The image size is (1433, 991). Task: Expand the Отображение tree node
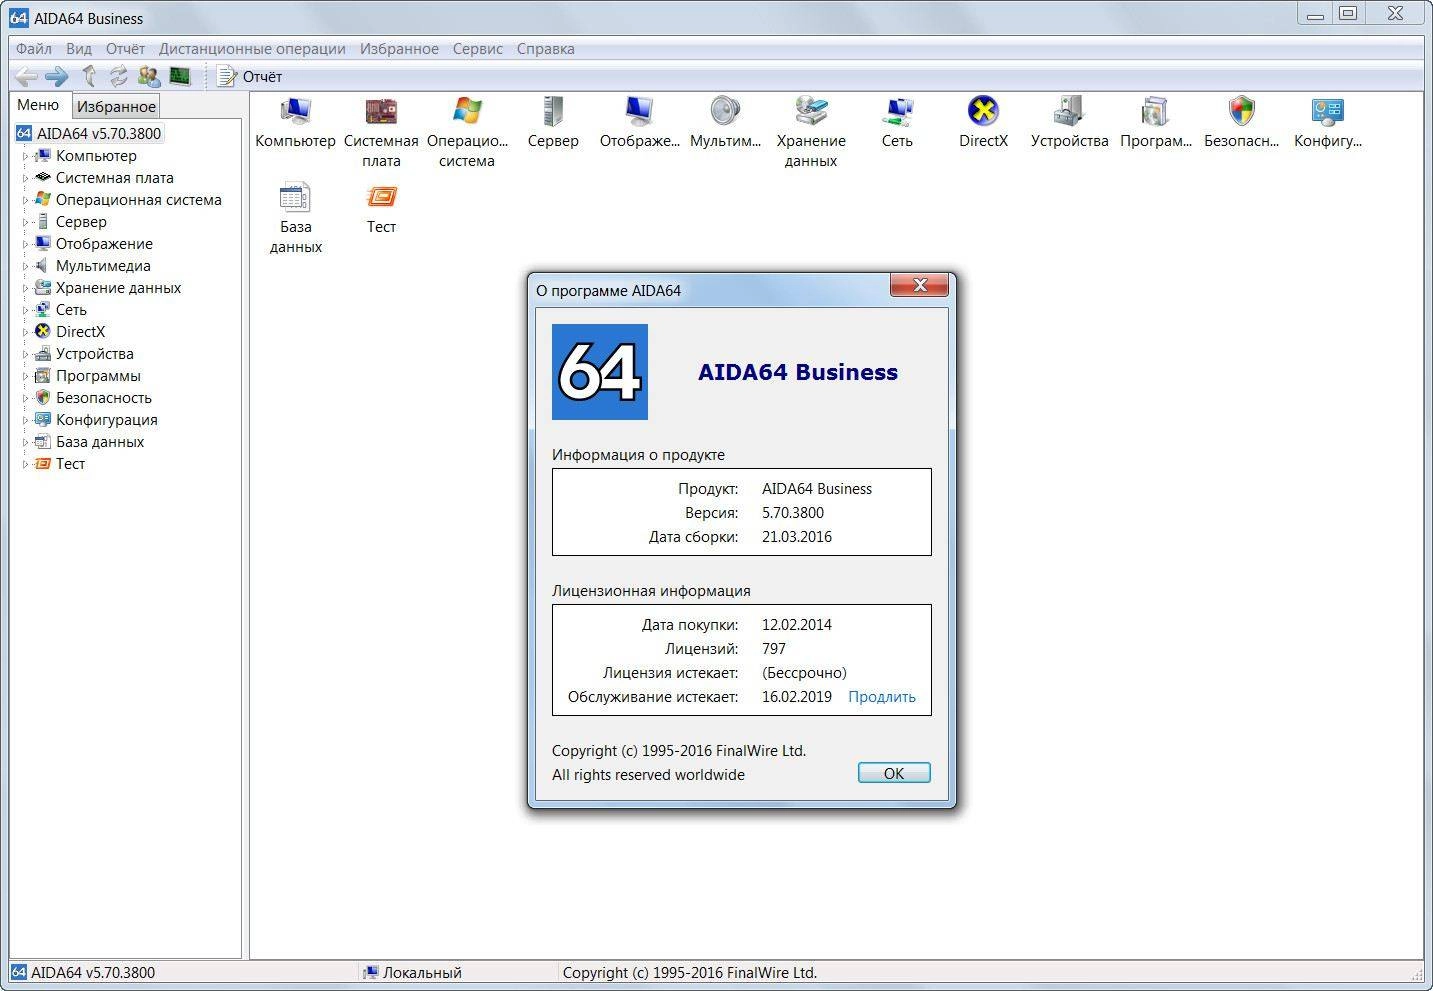[x=26, y=244]
